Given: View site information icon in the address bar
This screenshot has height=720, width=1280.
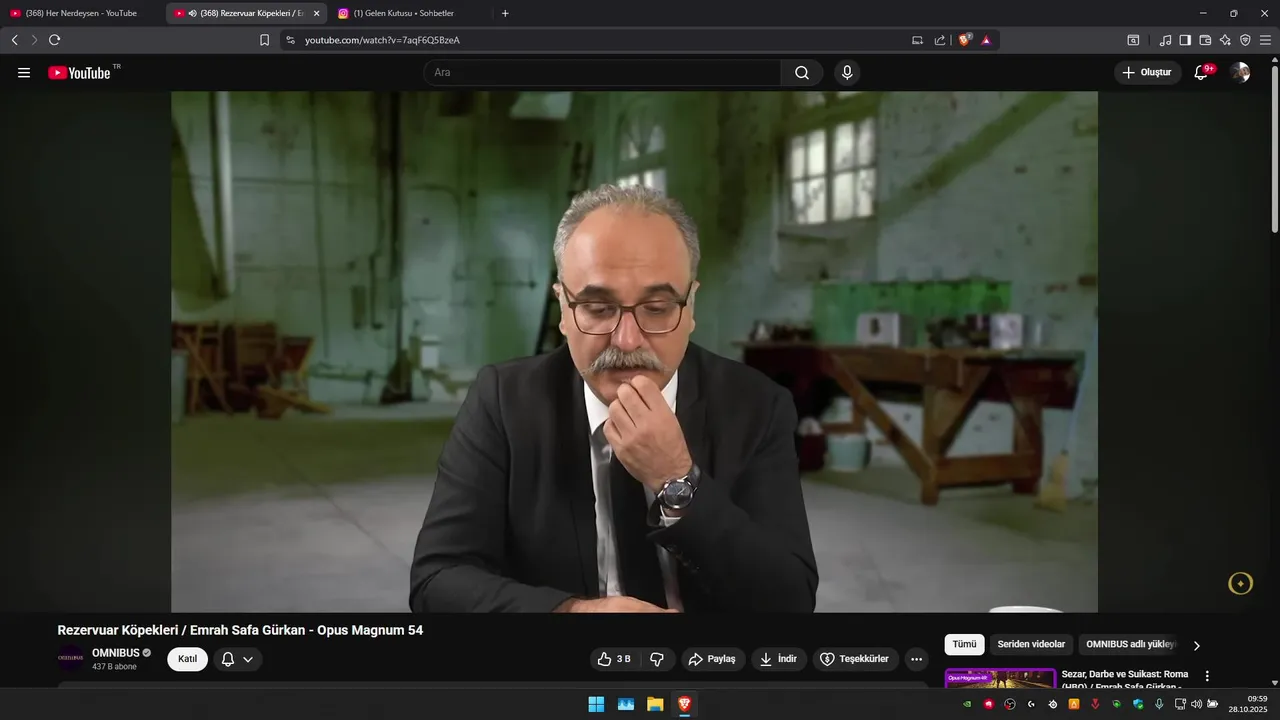Looking at the screenshot, I should coord(291,40).
